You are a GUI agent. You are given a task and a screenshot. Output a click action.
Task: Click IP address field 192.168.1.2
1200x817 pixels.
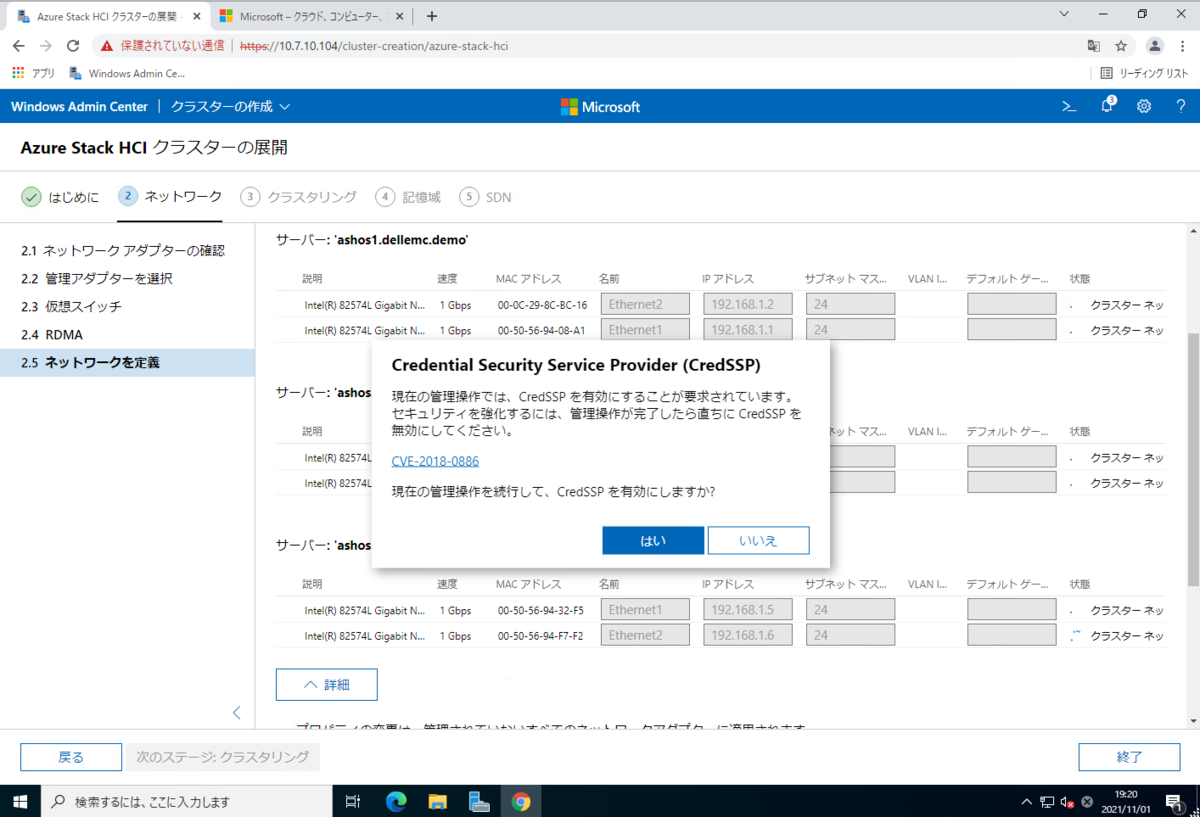click(x=748, y=304)
